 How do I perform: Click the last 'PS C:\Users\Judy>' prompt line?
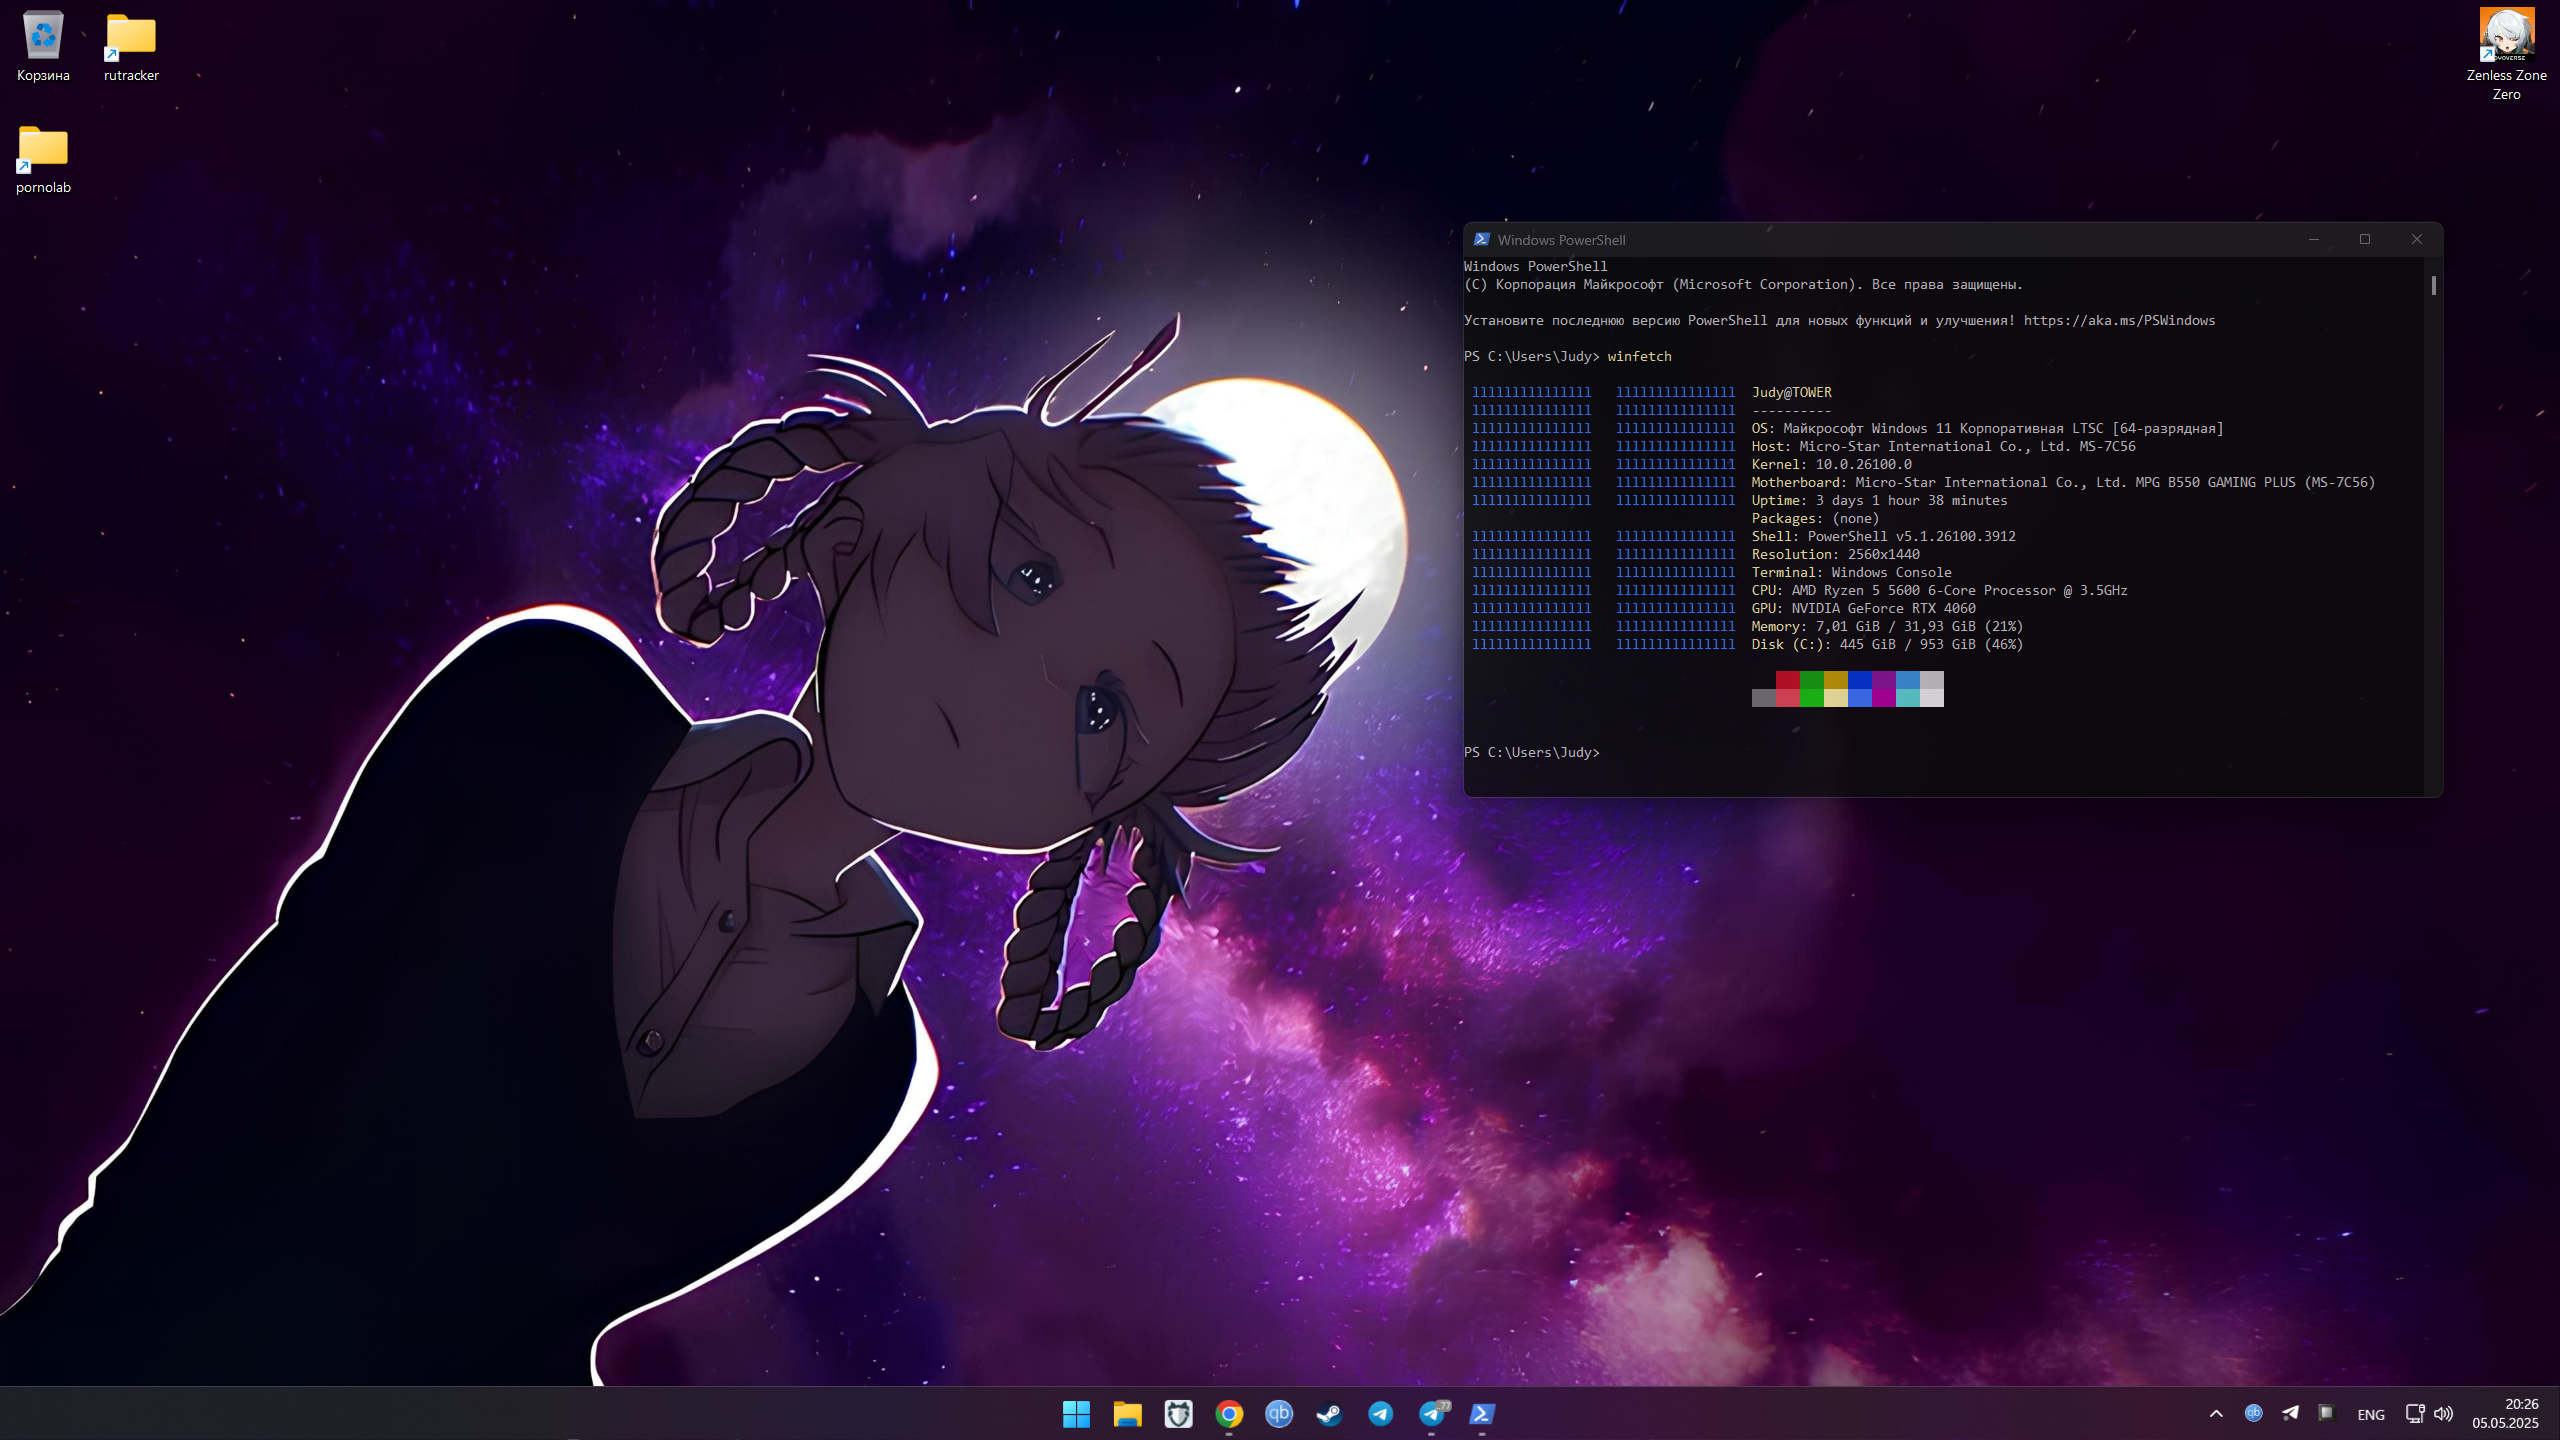(1532, 753)
